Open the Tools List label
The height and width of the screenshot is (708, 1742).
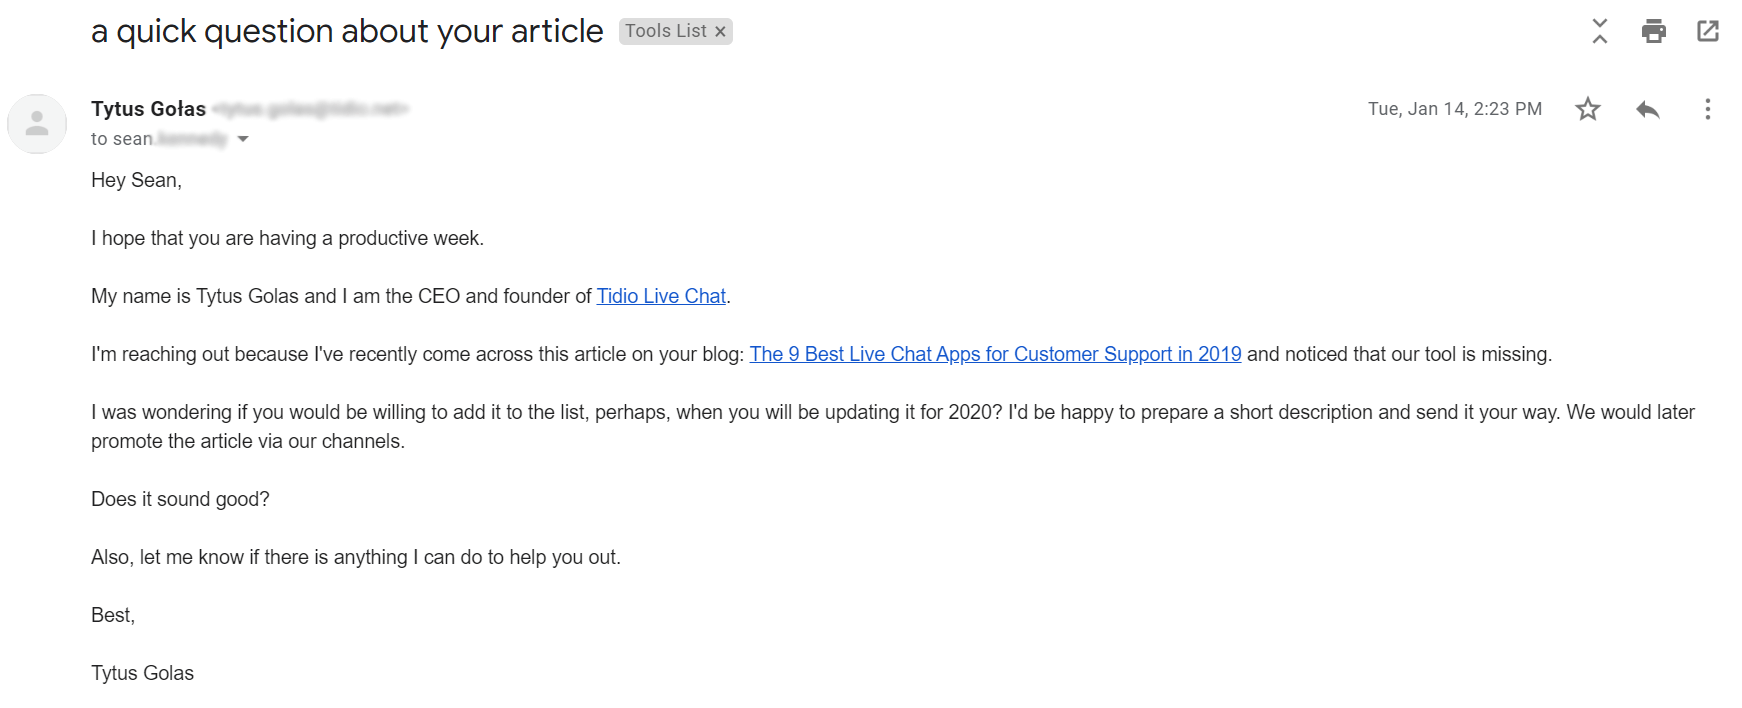(x=665, y=31)
